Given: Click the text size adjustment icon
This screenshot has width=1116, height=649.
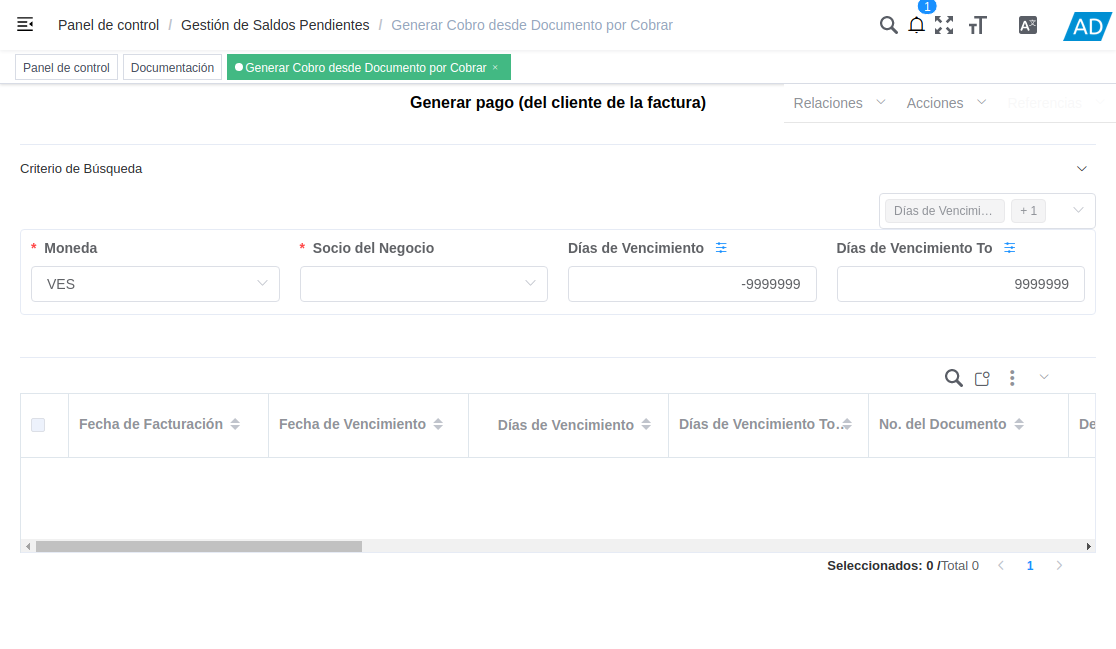Looking at the screenshot, I should (x=977, y=25).
